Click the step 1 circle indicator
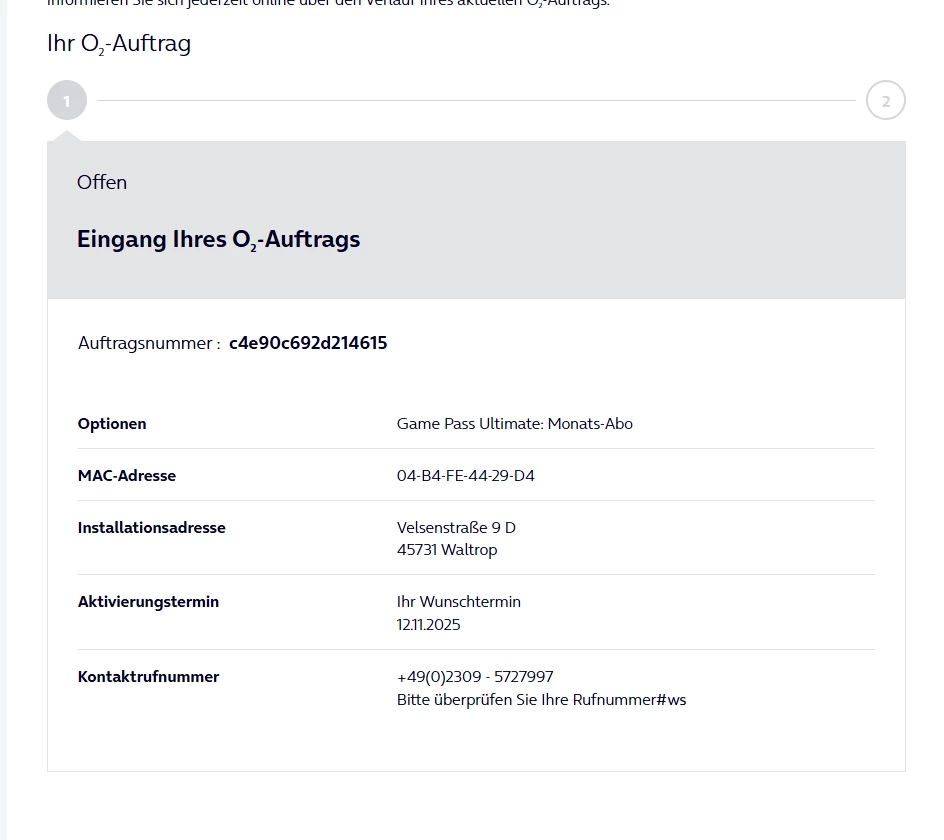The width and height of the screenshot is (944, 840). coord(67,101)
